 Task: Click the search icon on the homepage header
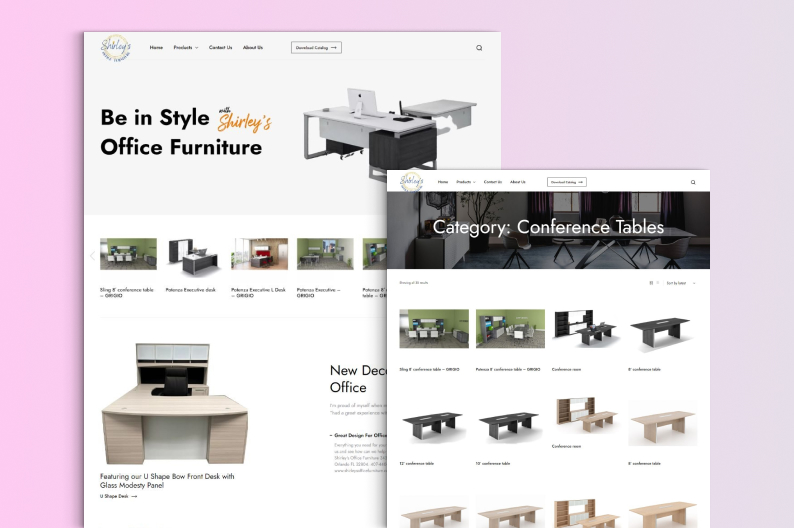(479, 48)
